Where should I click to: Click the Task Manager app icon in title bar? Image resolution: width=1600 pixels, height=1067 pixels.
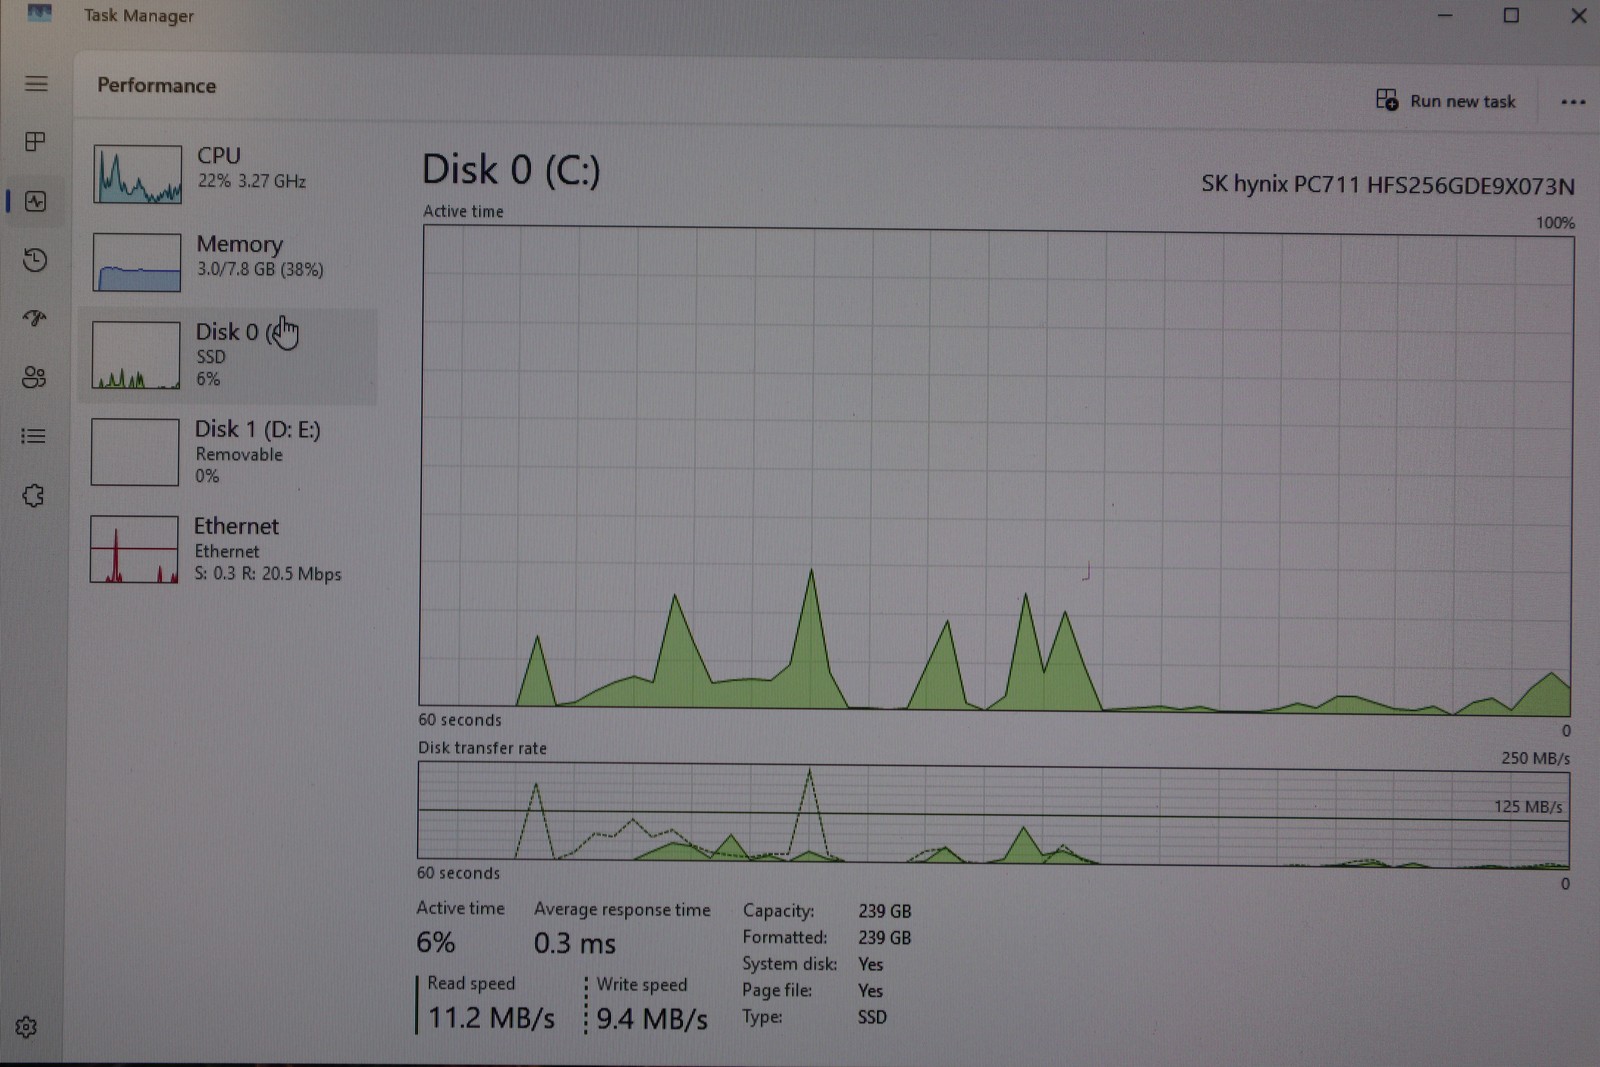pos(39,13)
